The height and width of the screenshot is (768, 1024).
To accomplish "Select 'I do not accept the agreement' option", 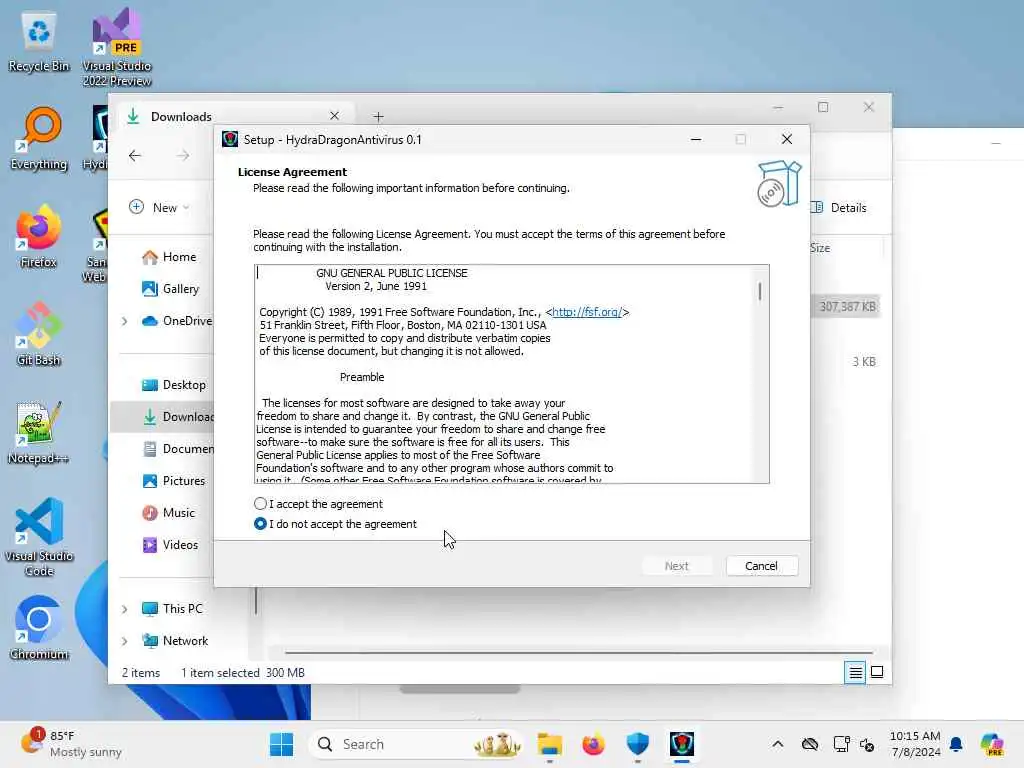I will pyautogui.click(x=261, y=524).
